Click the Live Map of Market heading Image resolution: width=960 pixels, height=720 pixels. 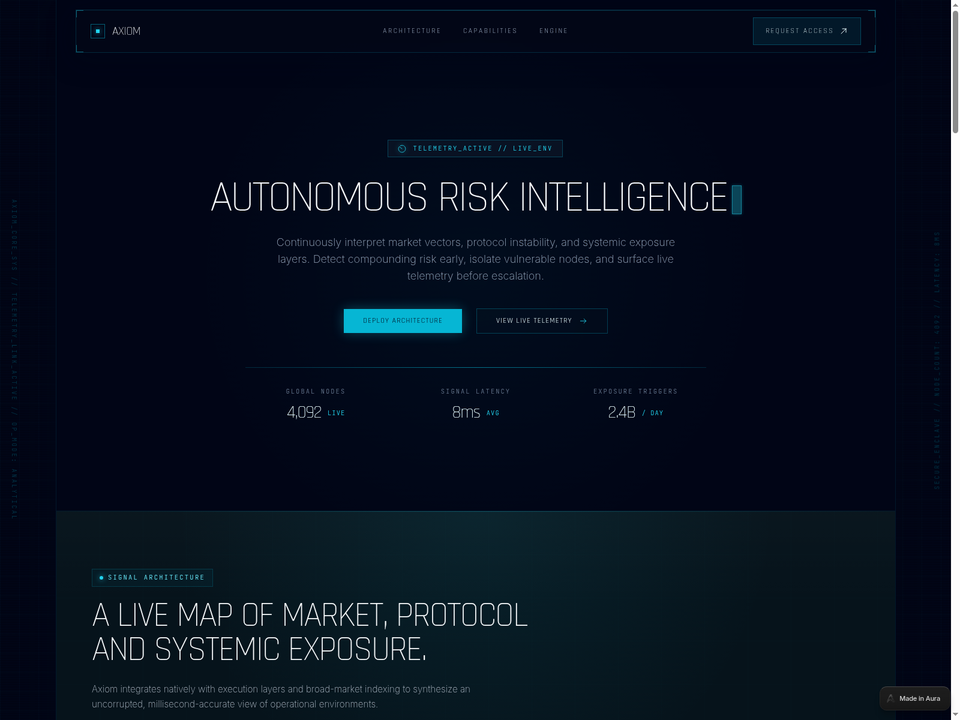[310, 632]
